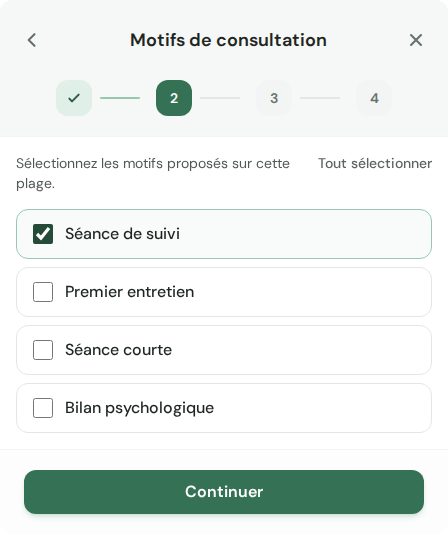
Task: Jump to step 4 in the stepper
Action: [x=374, y=98]
